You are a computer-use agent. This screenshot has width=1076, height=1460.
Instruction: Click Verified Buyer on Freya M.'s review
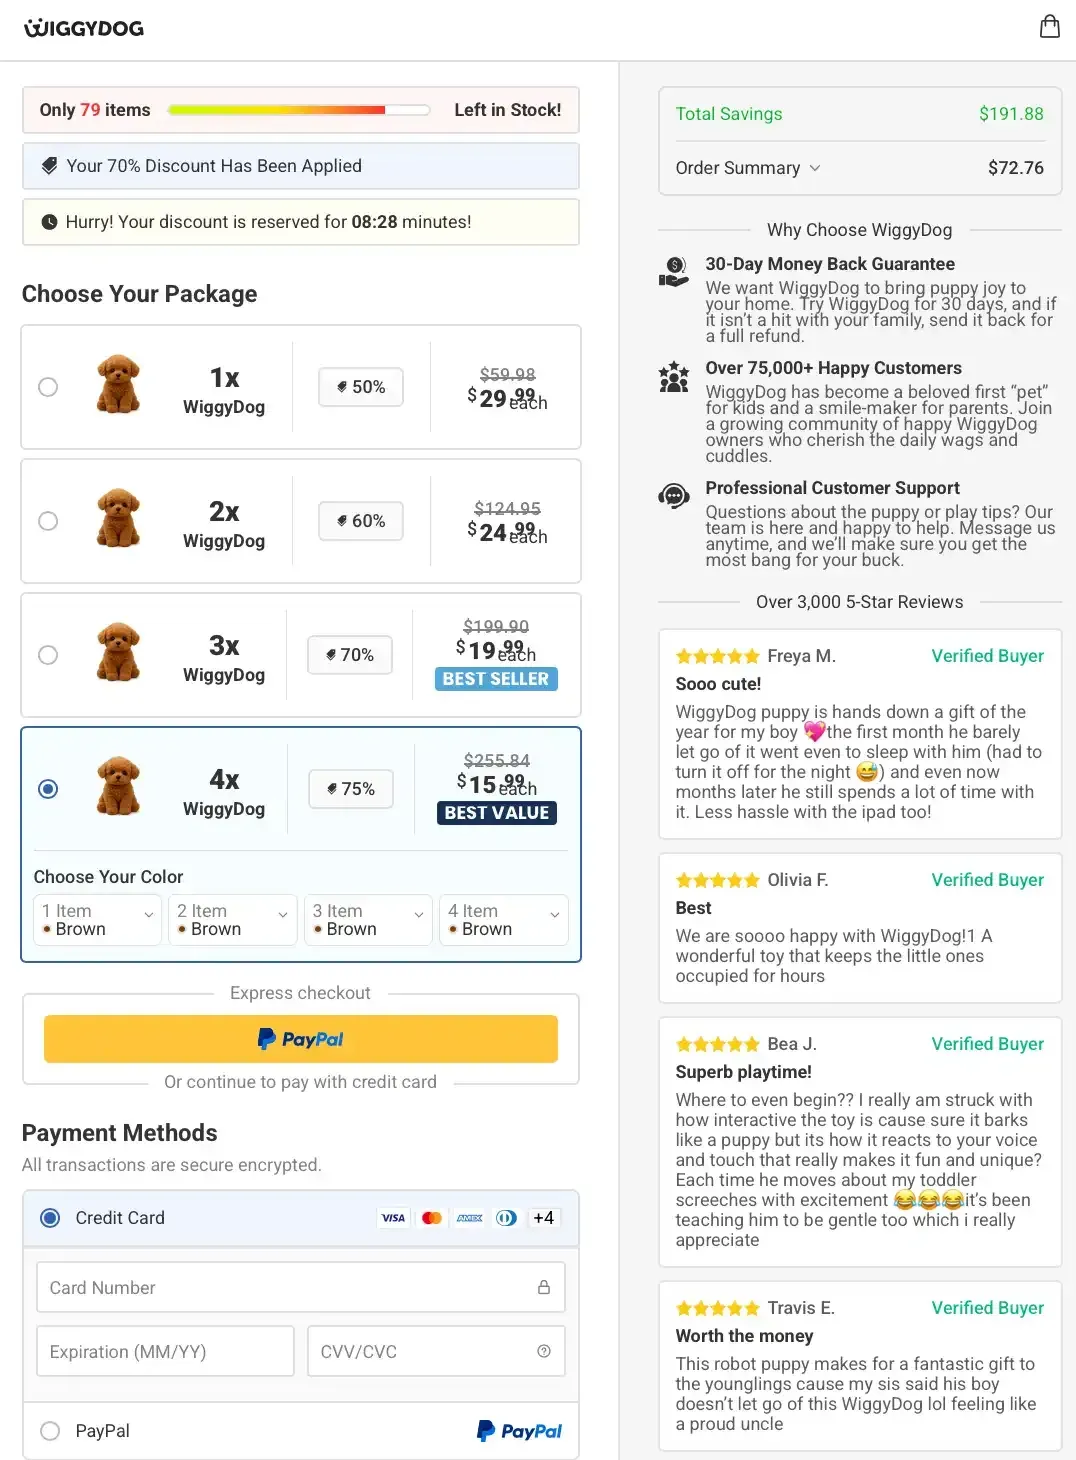pos(987,655)
